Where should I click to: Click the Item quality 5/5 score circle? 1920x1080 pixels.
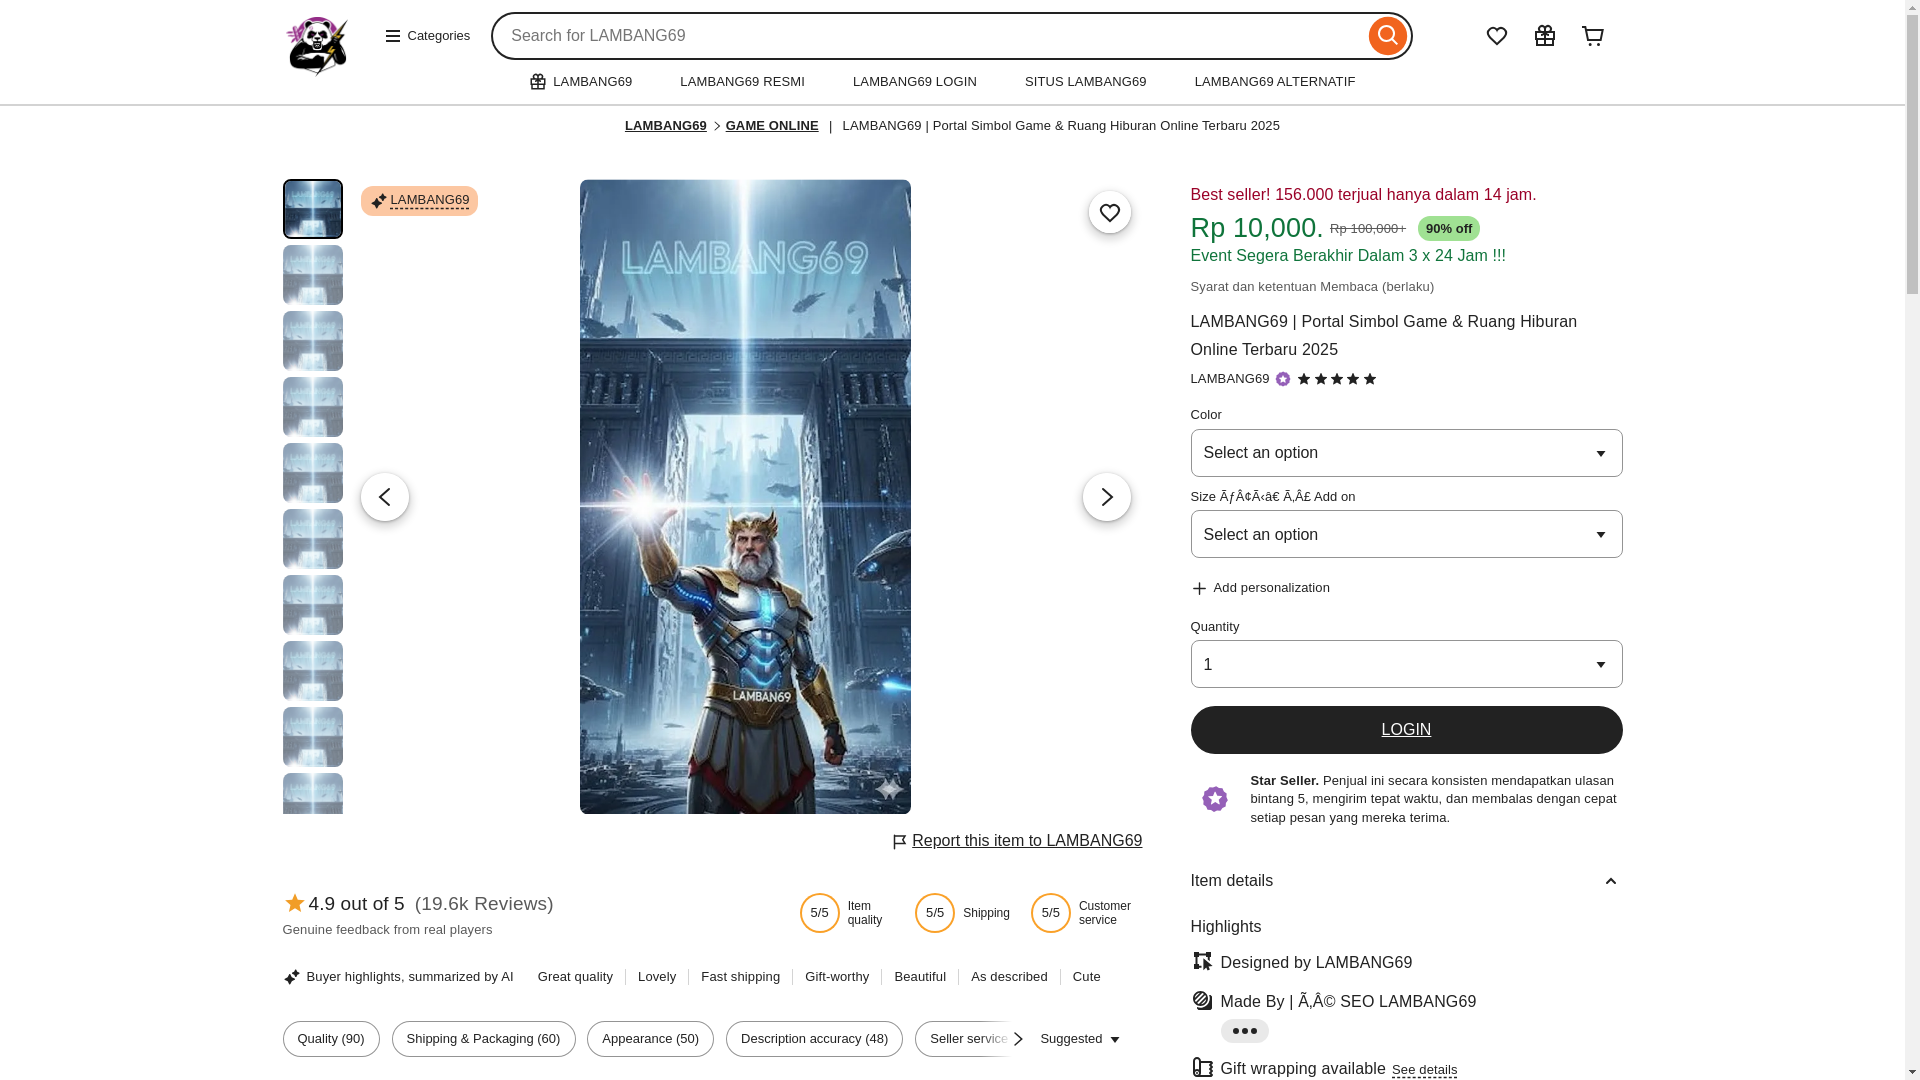tap(819, 913)
